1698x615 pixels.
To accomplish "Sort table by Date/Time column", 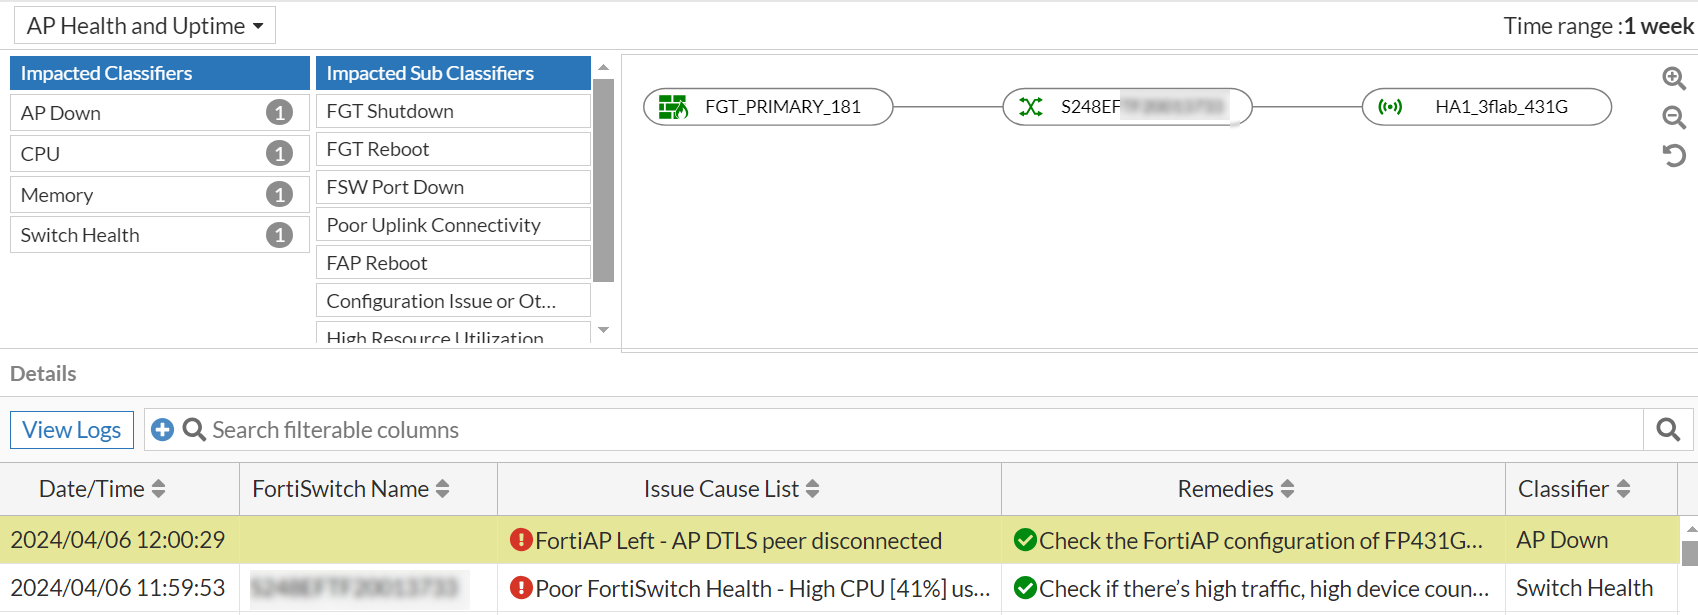I will pyautogui.click(x=158, y=489).
